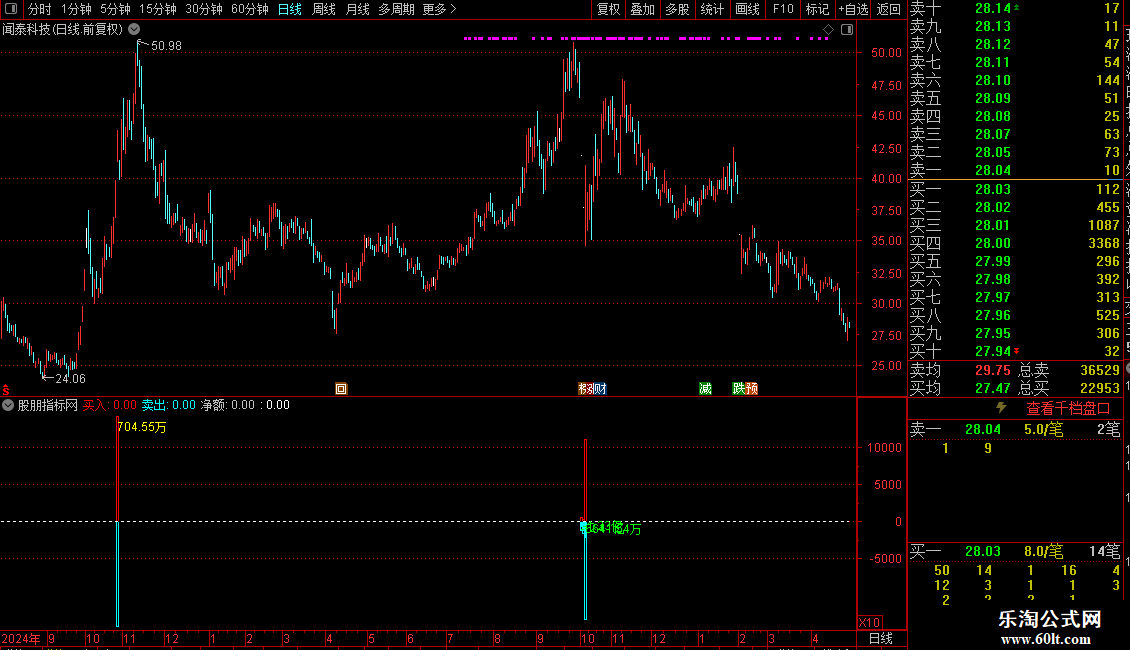Expand the 更多 periods menu

439,9
